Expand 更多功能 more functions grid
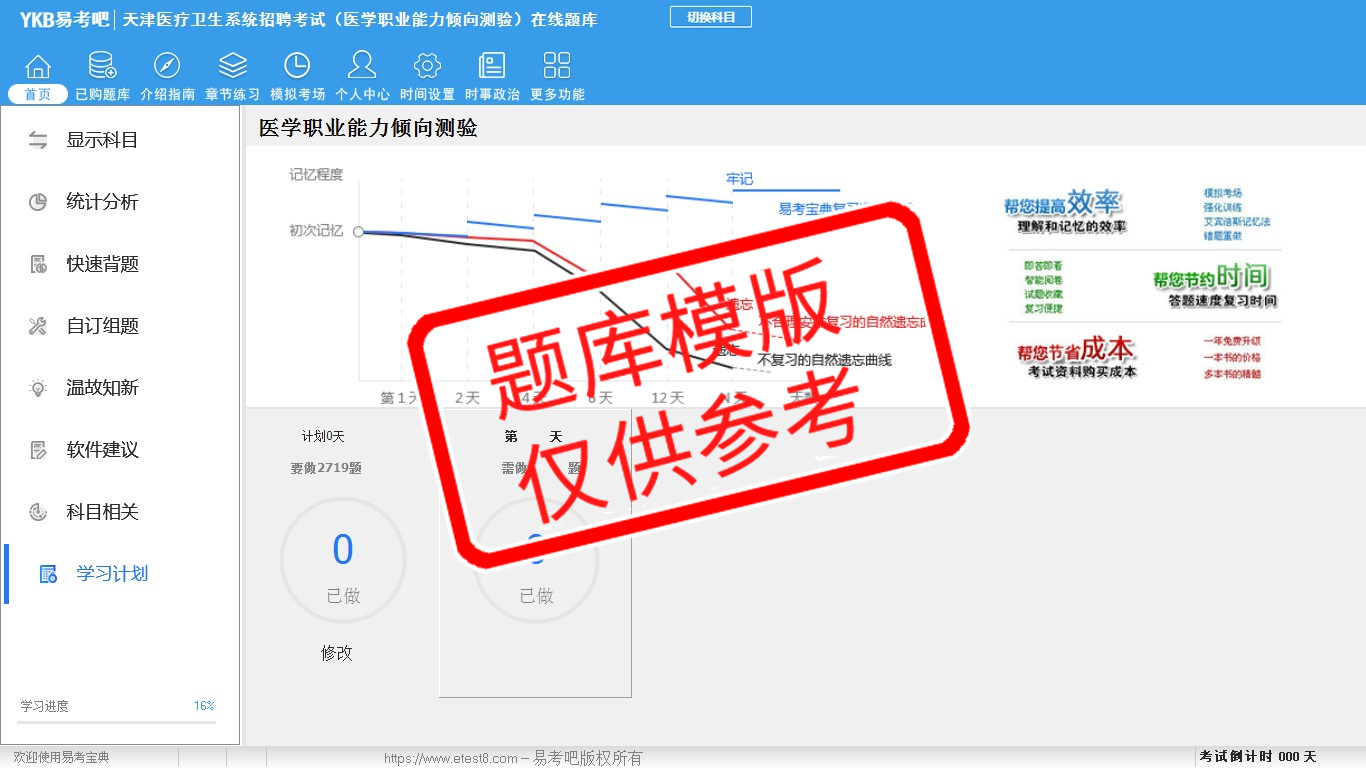Screen dimensions: 1366x768 [557, 67]
